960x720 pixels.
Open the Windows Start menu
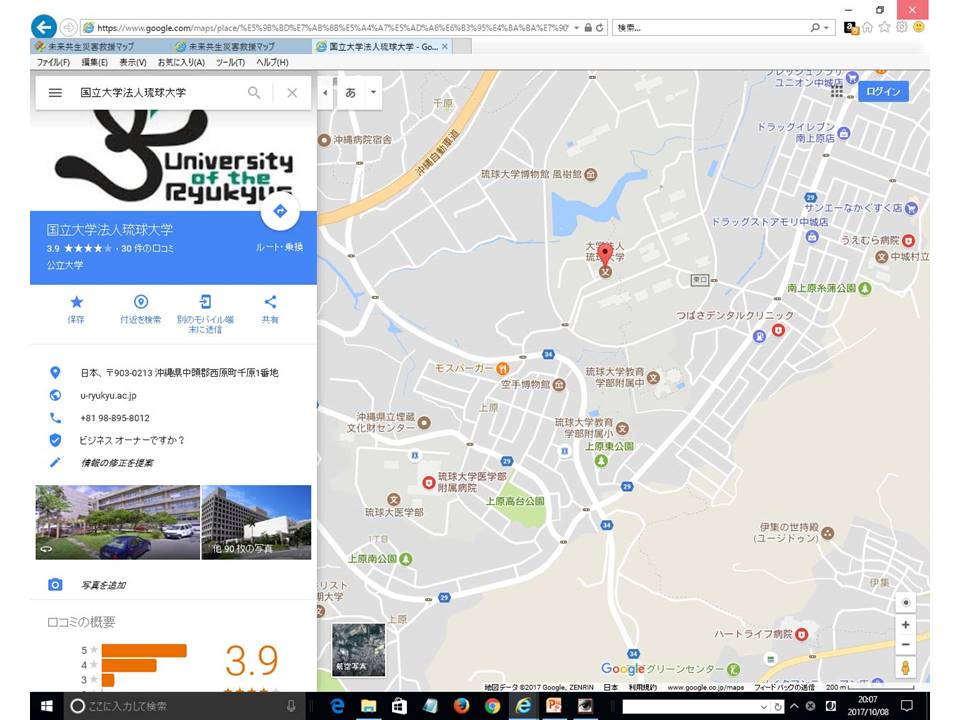(47, 706)
